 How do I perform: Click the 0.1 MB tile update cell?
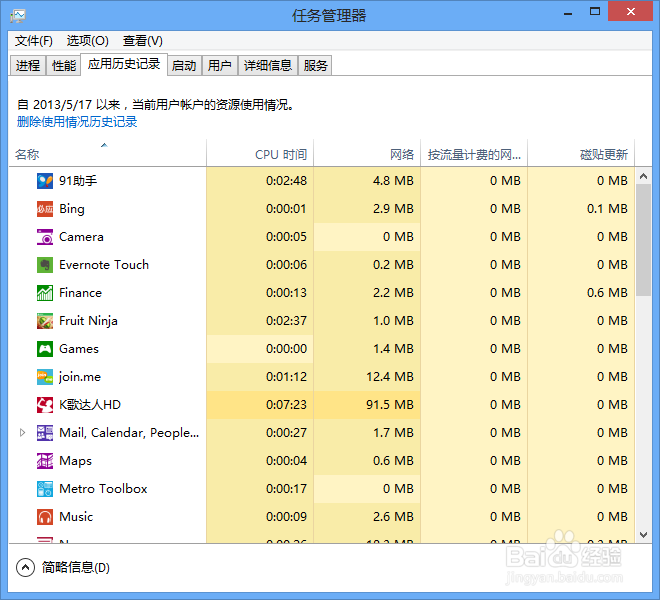[x=581, y=209]
